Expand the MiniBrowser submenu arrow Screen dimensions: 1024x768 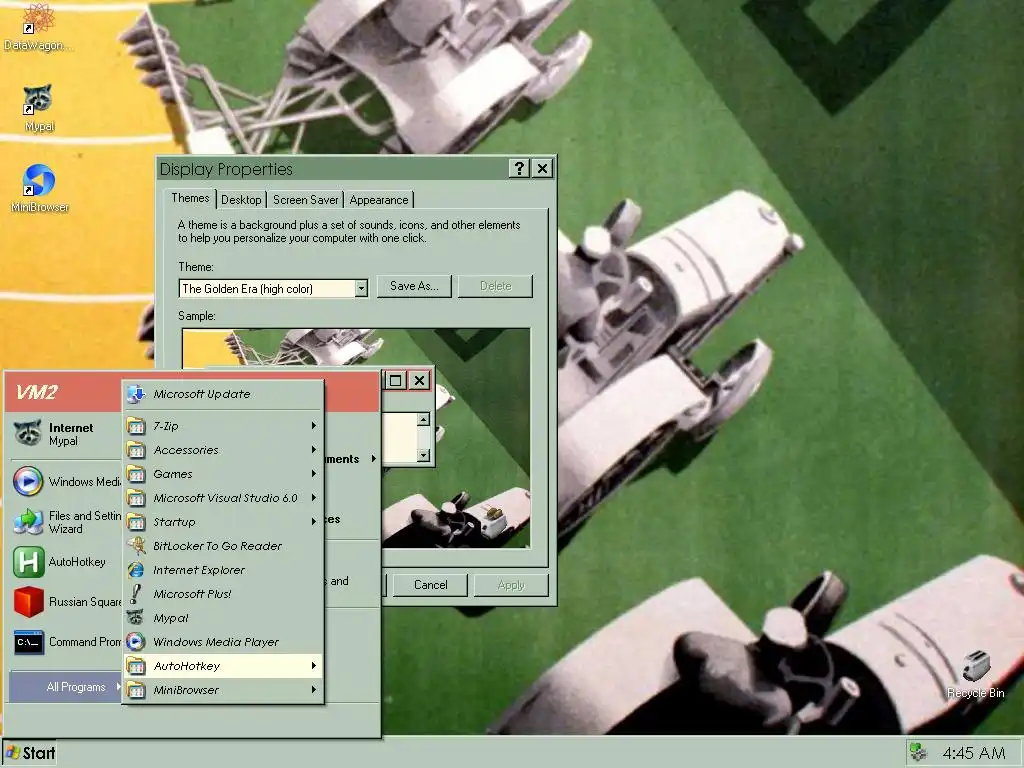point(313,690)
